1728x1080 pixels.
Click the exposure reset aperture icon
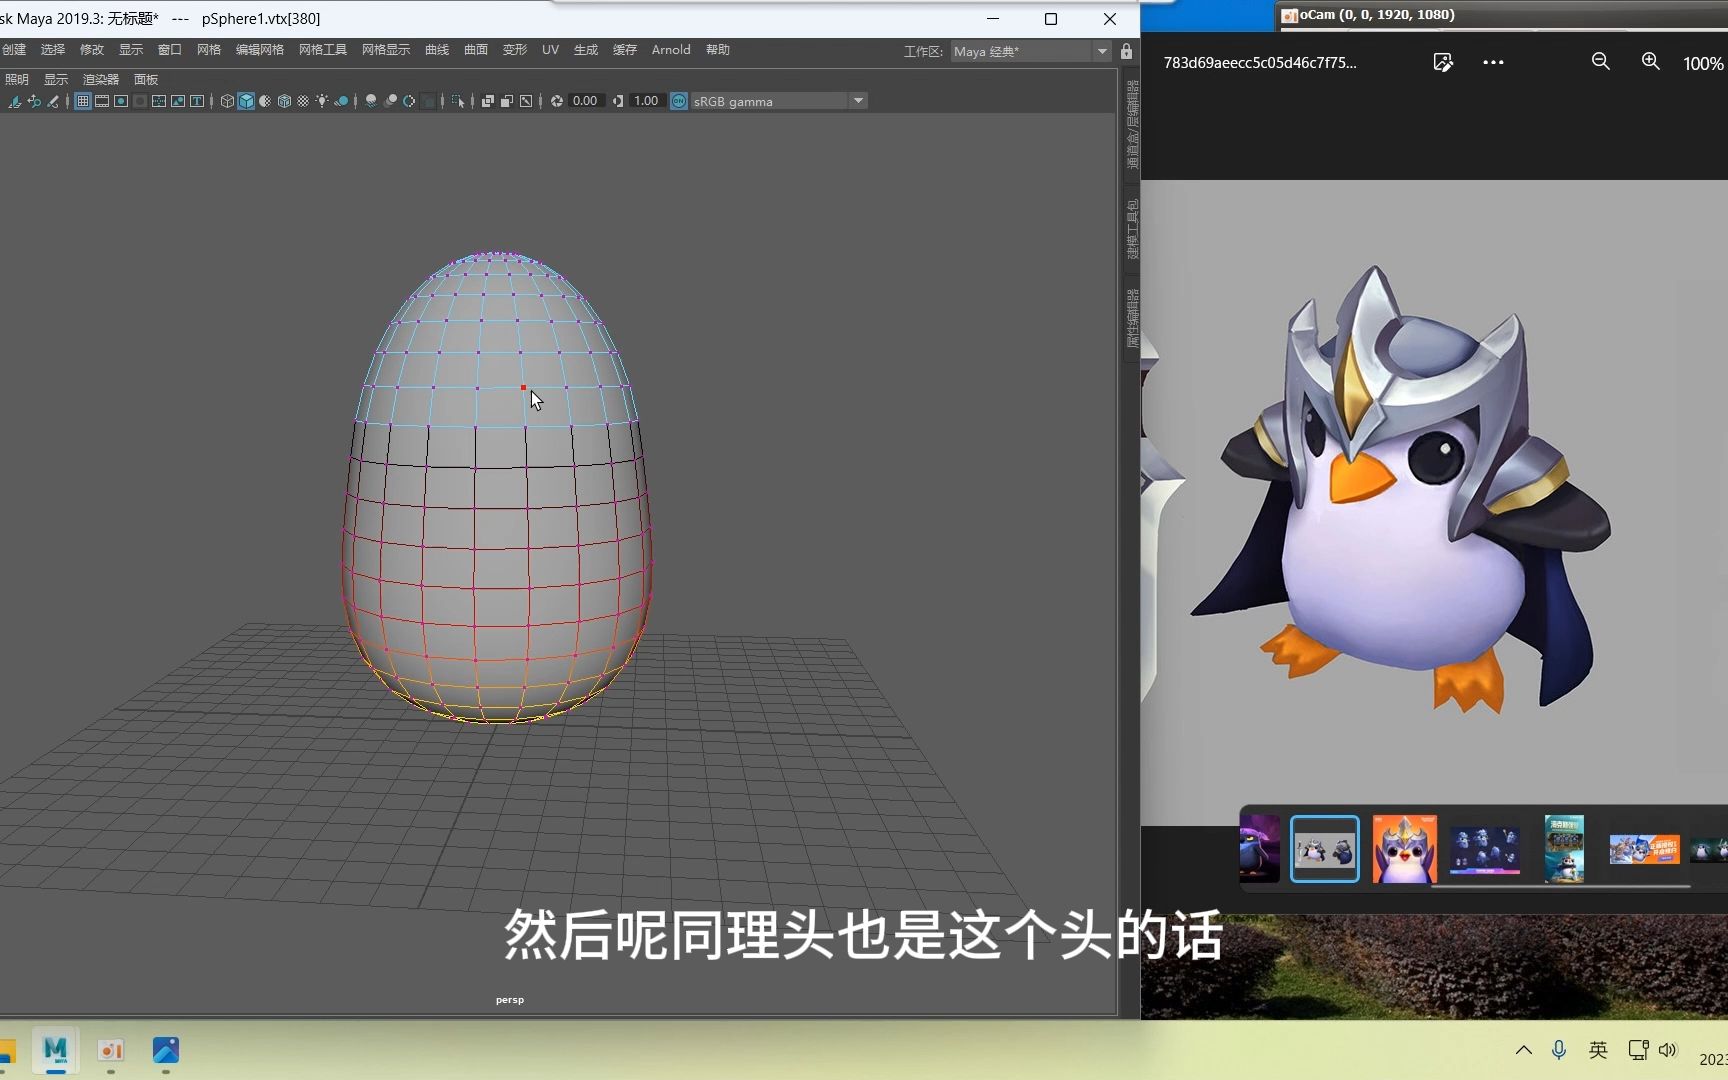point(557,101)
